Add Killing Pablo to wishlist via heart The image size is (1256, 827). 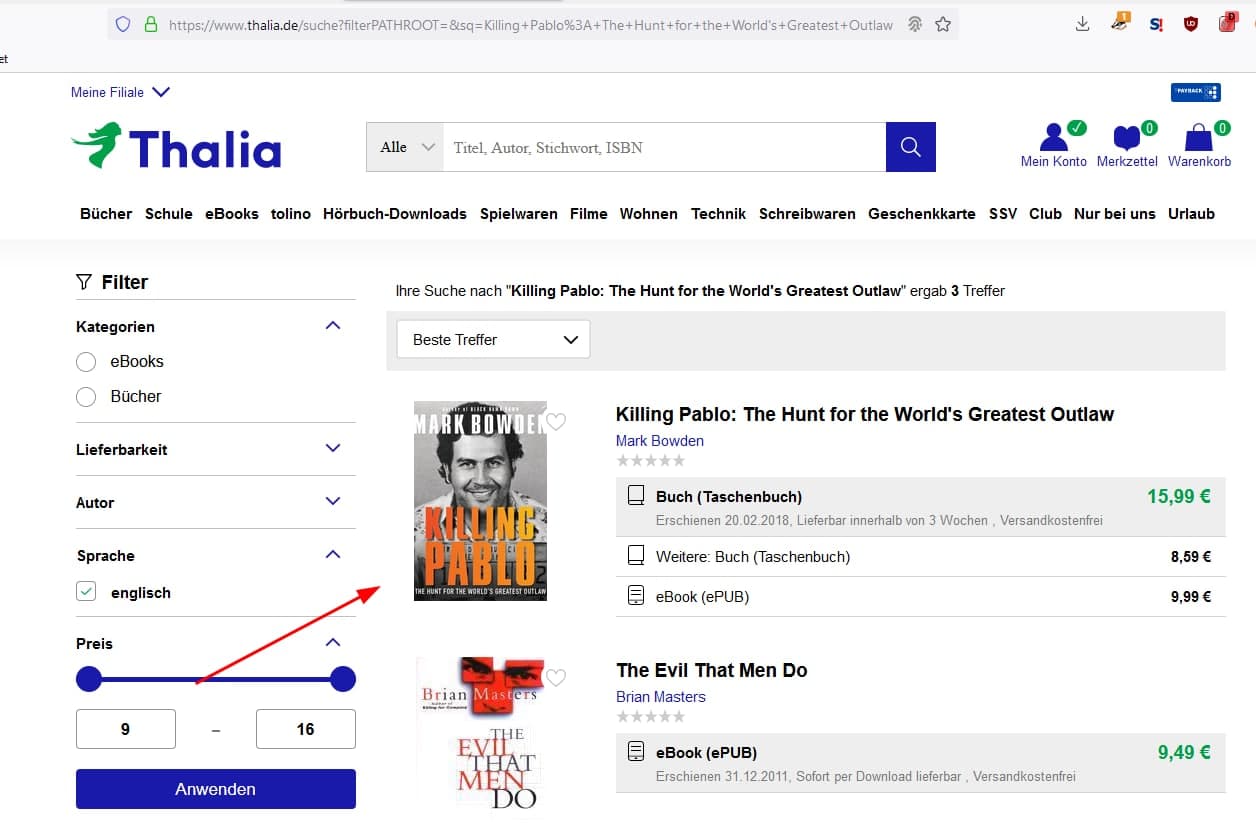tap(556, 422)
